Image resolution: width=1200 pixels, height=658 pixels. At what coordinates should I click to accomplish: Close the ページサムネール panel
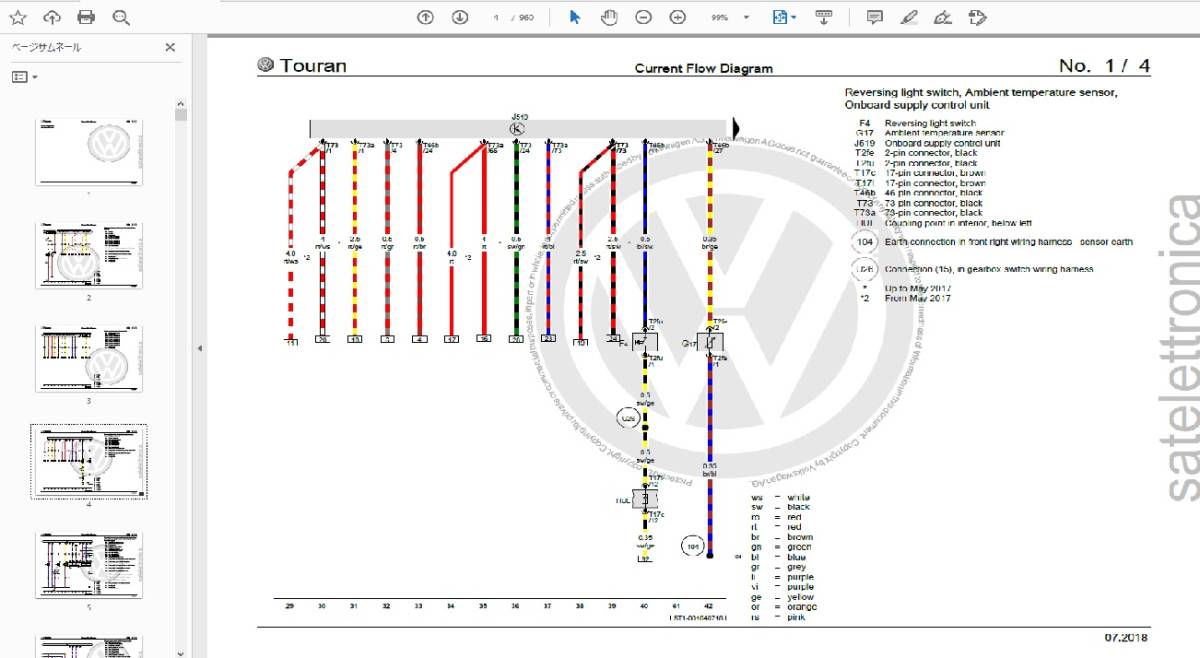tap(170, 47)
